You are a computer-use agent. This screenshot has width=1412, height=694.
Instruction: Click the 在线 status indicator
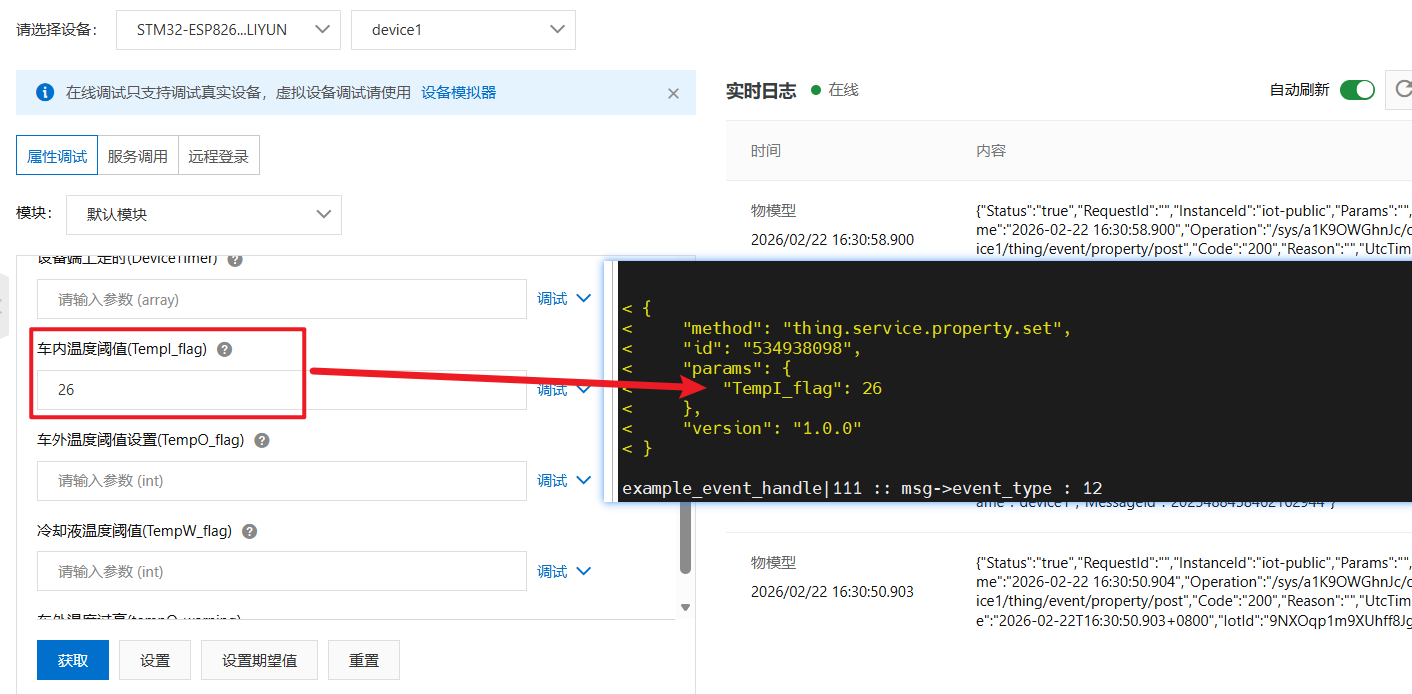click(x=835, y=90)
